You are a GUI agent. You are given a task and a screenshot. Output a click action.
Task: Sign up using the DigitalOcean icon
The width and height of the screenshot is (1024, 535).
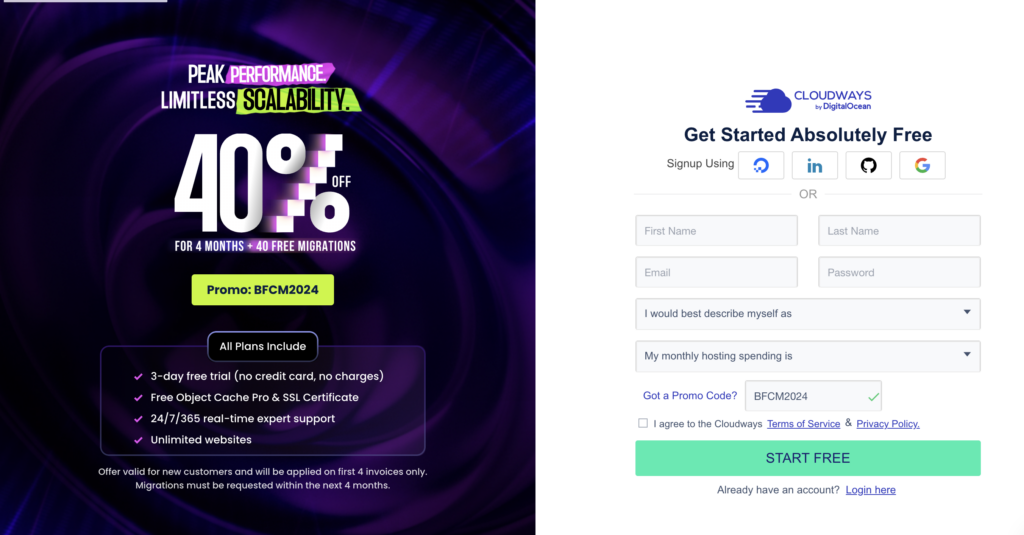point(761,165)
